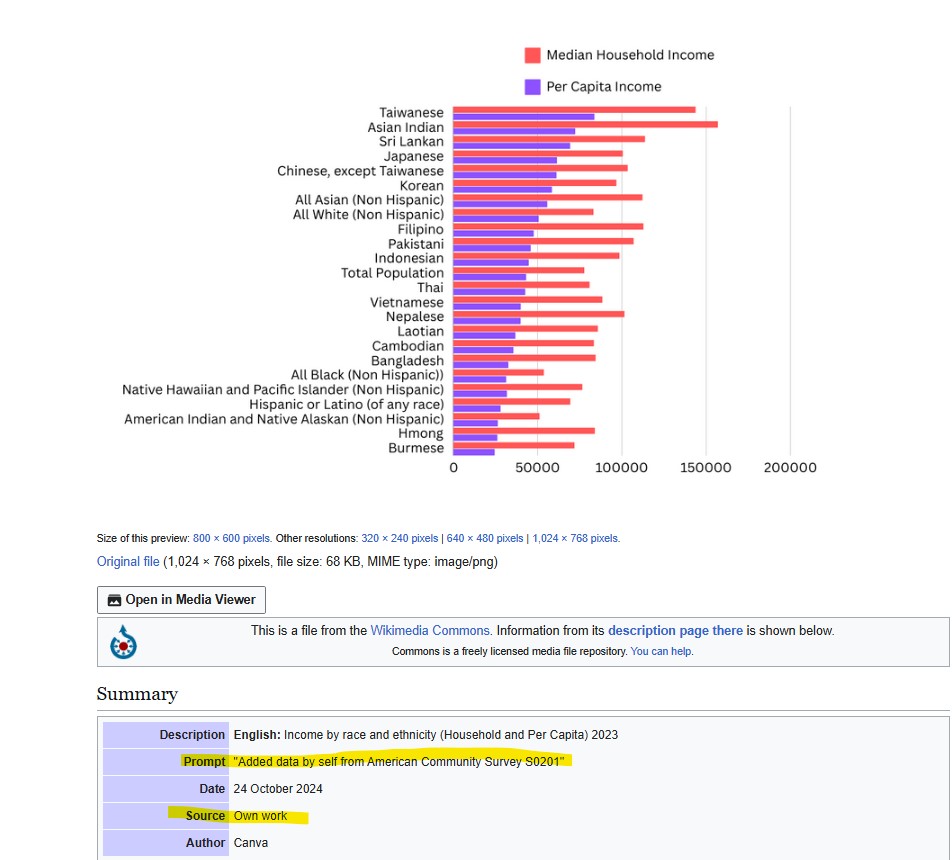952x860 pixels.
Task: Click the Korean chart label
Action: click(x=421, y=185)
